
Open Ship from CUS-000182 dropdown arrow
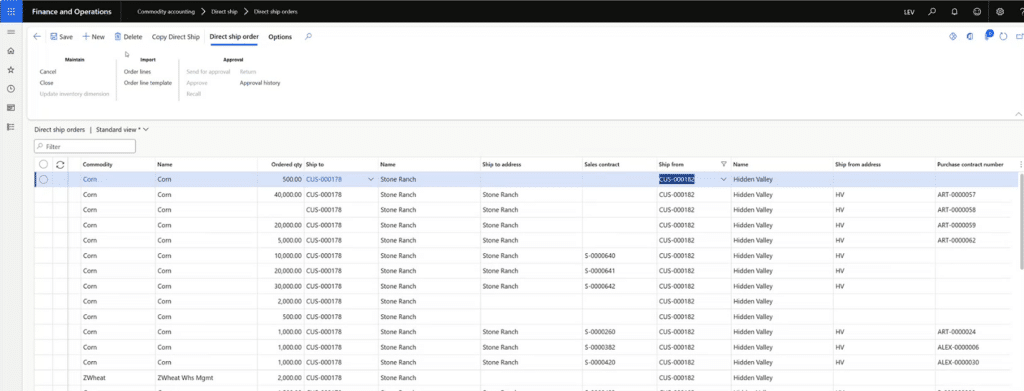pyautogui.click(x=724, y=180)
